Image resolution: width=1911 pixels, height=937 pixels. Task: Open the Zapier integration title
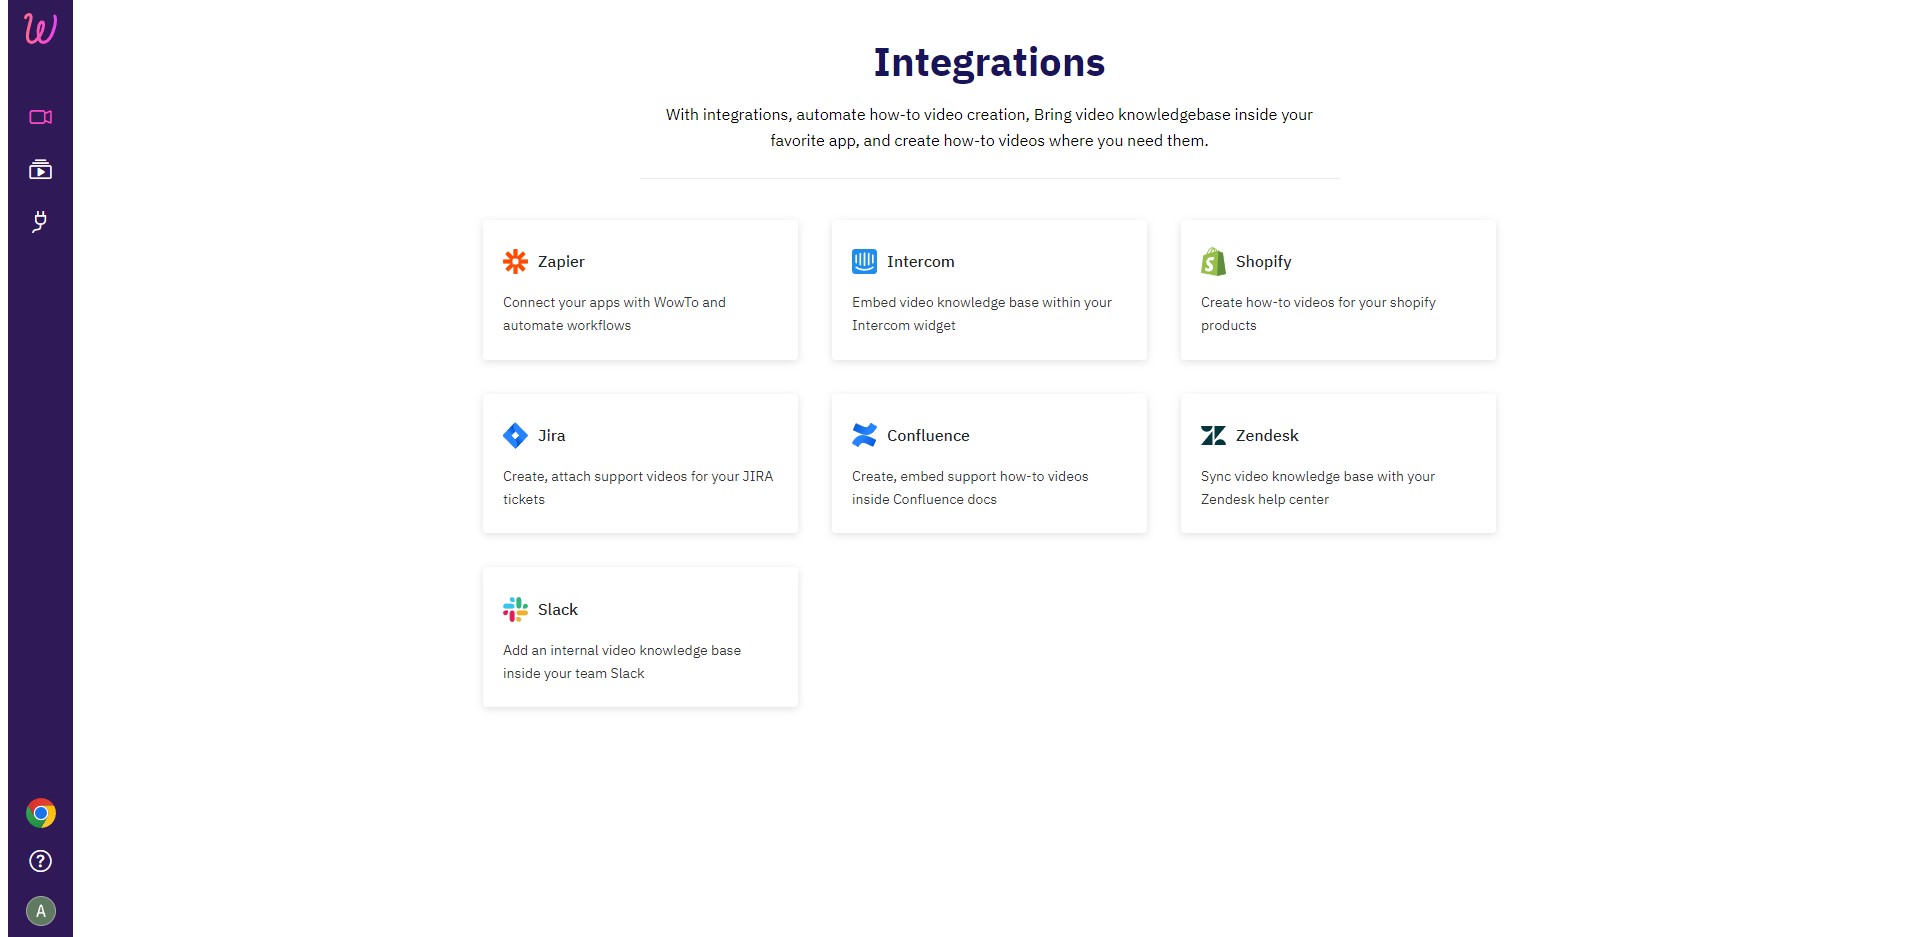point(561,261)
